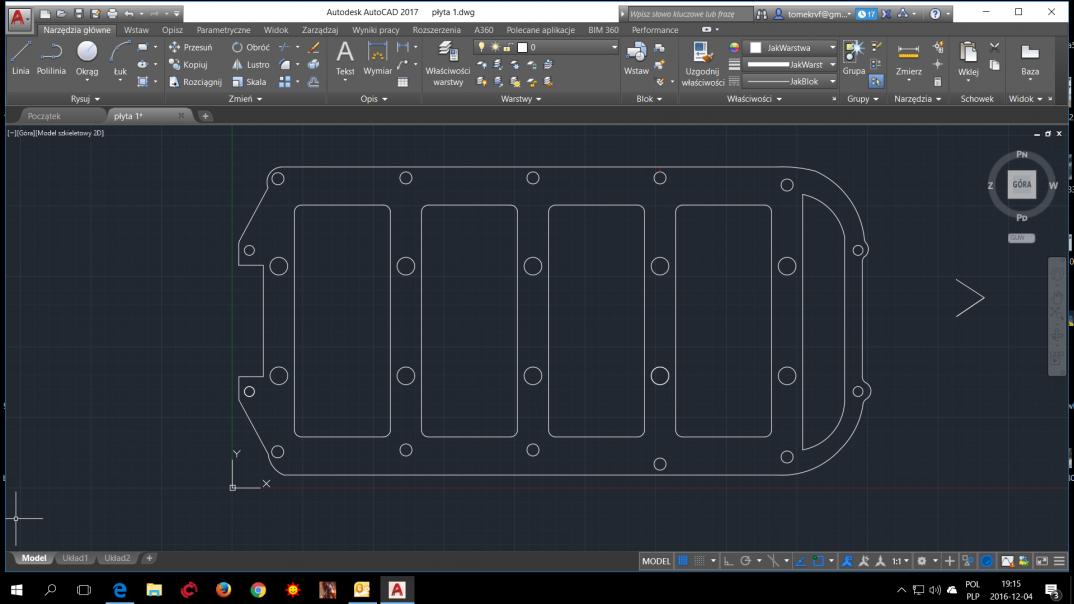Open the Układ1 layout tab

[75, 558]
